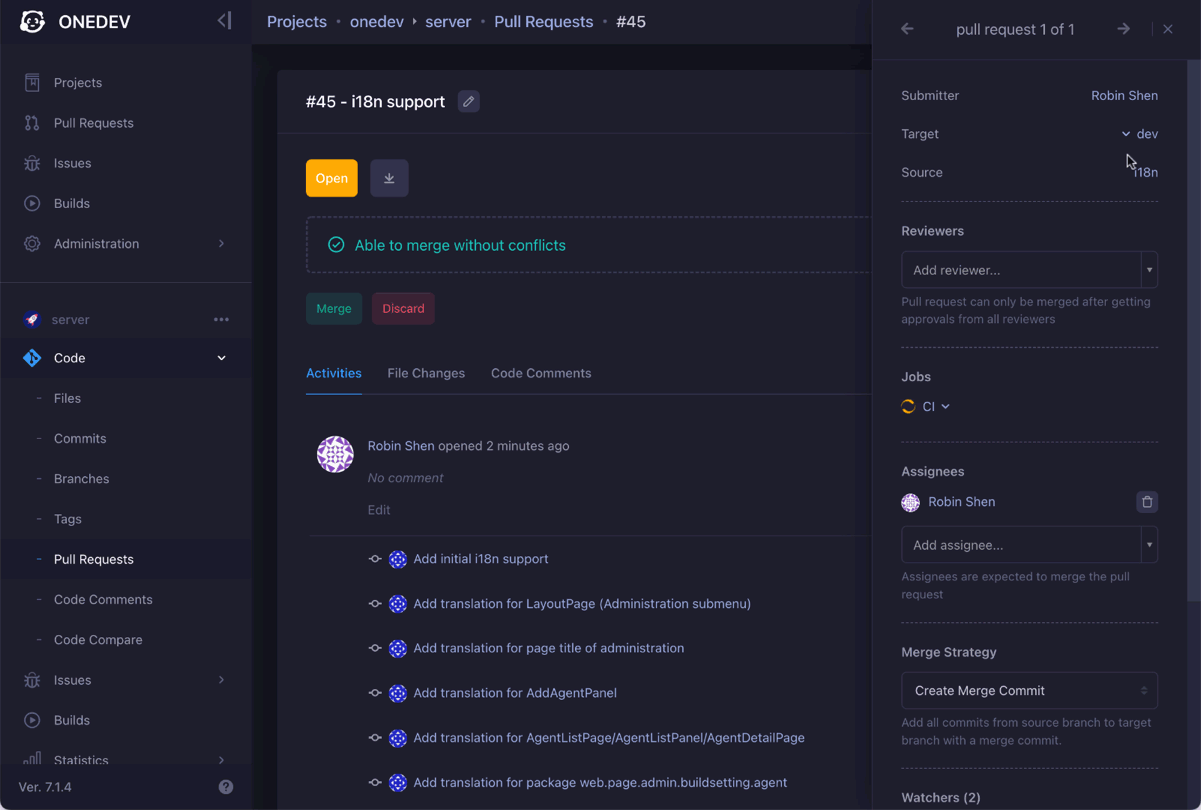Click the OneDev logo icon
This screenshot has width=1201, height=810.
tap(32, 21)
